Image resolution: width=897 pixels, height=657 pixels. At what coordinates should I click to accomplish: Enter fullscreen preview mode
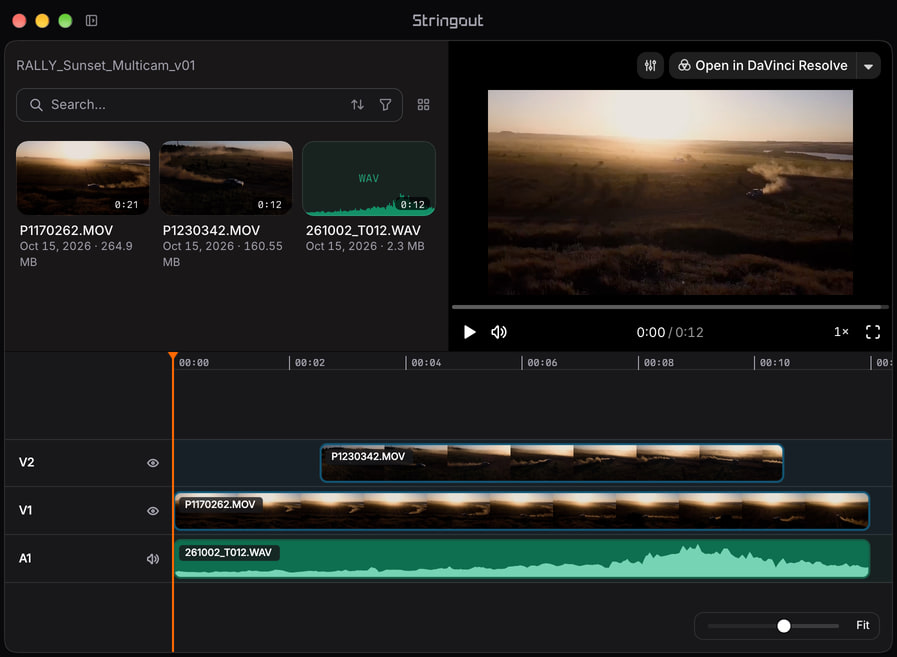(872, 332)
